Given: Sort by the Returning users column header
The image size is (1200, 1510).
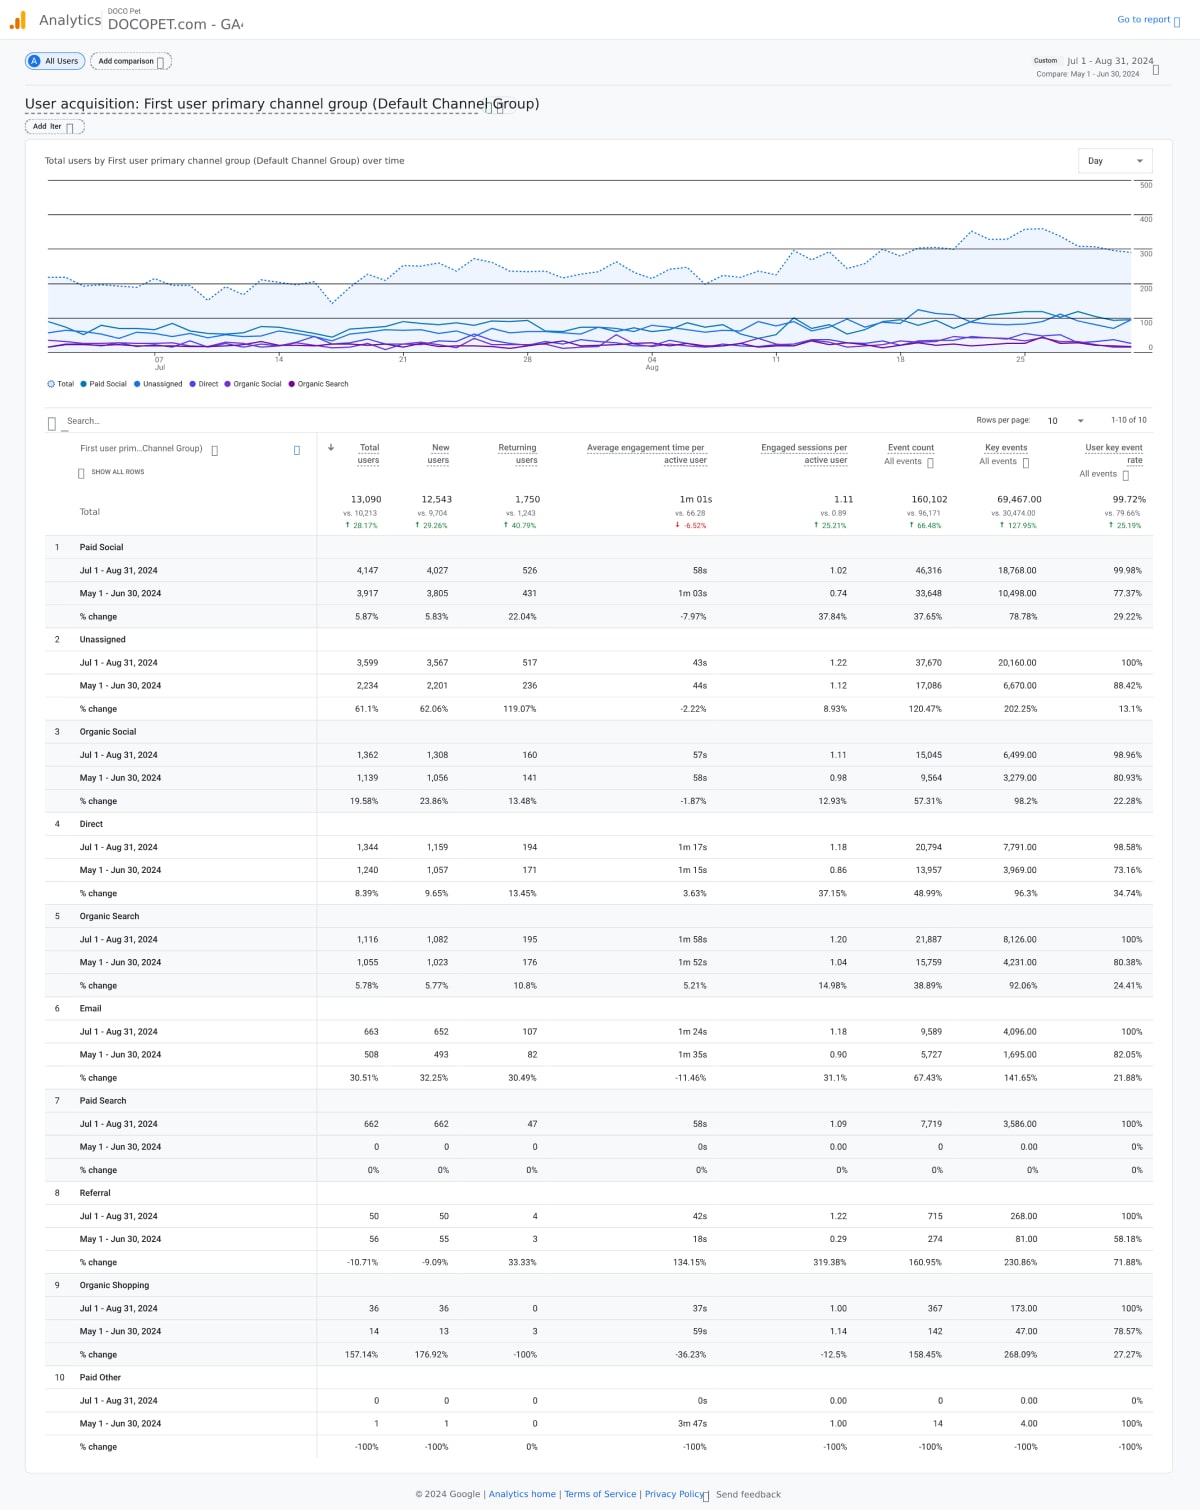Looking at the screenshot, I should click(518, 454).
